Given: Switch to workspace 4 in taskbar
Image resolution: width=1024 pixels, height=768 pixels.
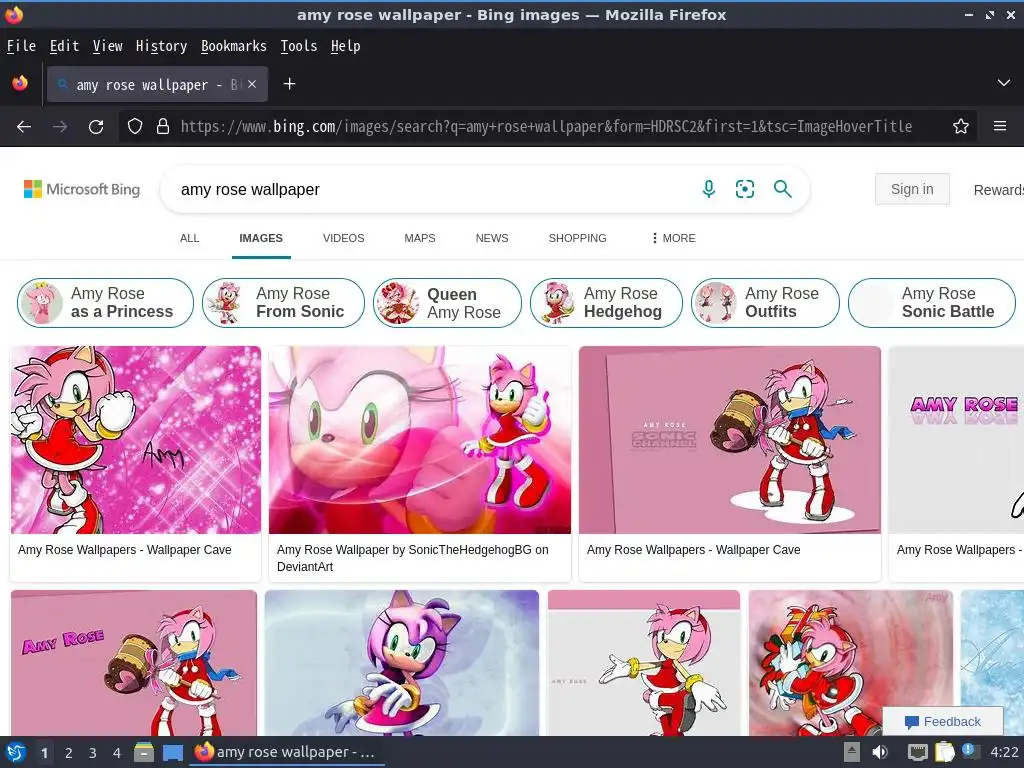Looking at the screenshot, I should coord(117,753).
